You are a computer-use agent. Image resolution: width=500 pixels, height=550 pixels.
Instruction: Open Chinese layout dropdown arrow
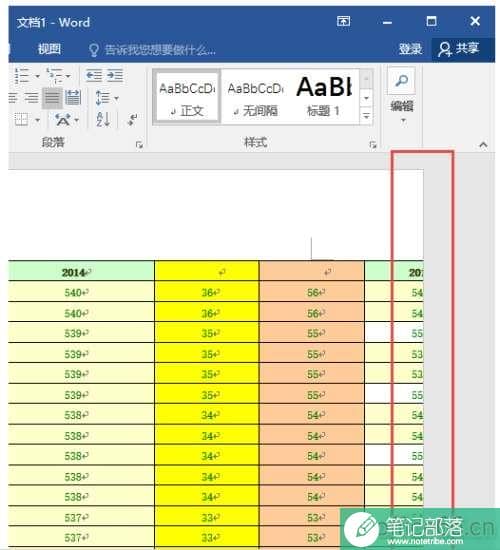point(76,120)
